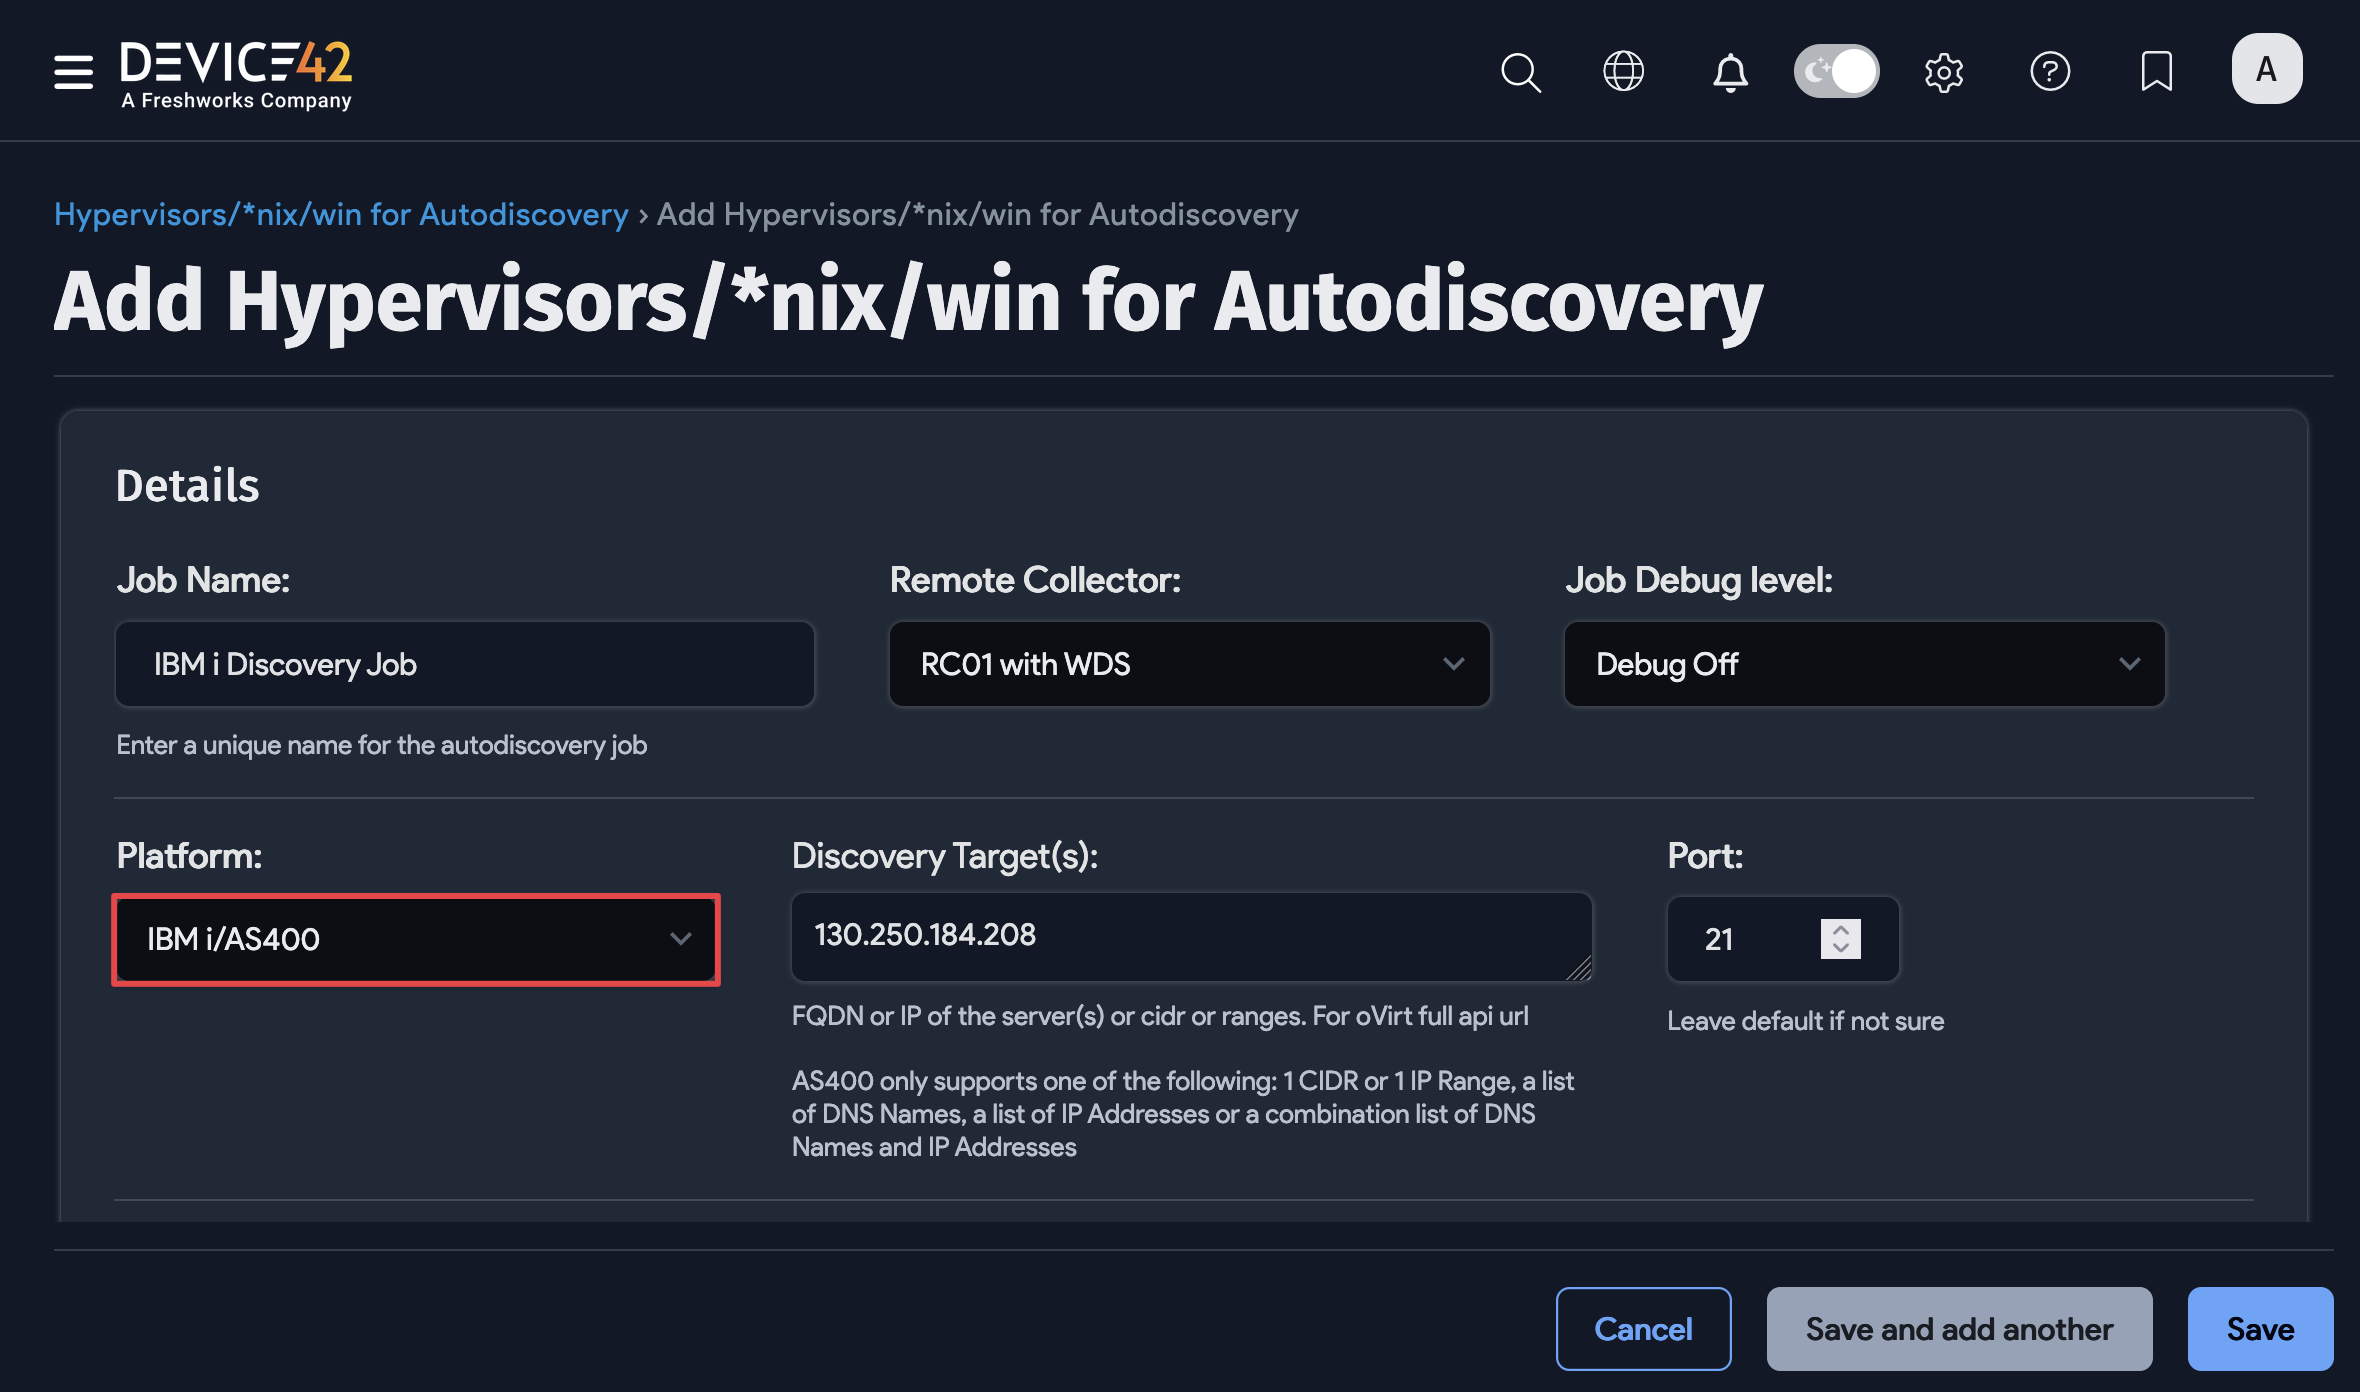Open the settings gear icon
This screenshot has height=1392, width=2360.
click(x=1943, y=72)
